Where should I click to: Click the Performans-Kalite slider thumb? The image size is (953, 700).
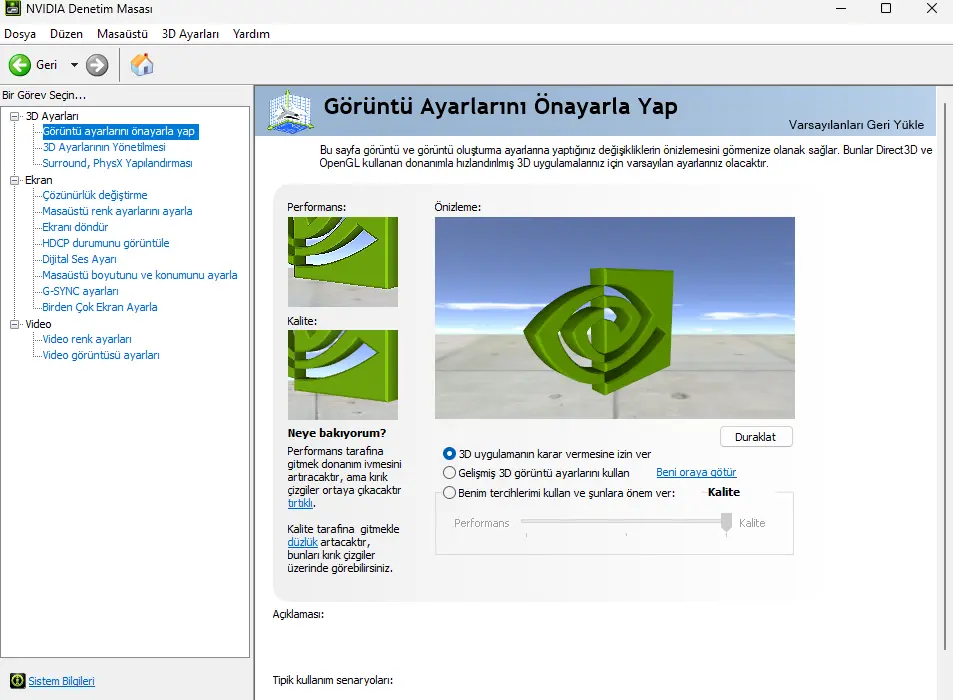click(x=726, y=522)
